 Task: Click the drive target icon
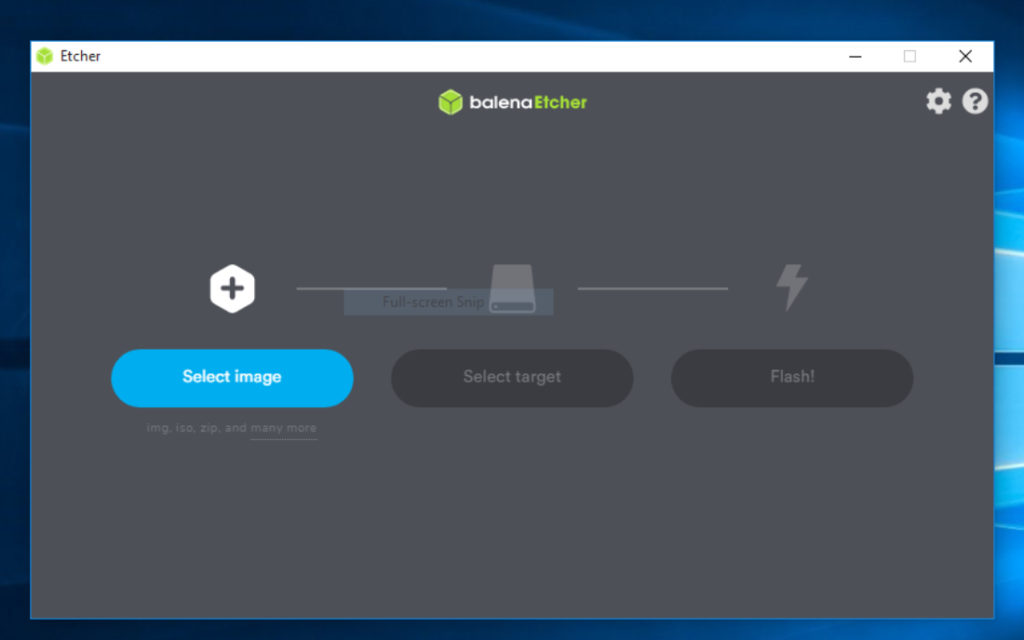click(513, 288)
